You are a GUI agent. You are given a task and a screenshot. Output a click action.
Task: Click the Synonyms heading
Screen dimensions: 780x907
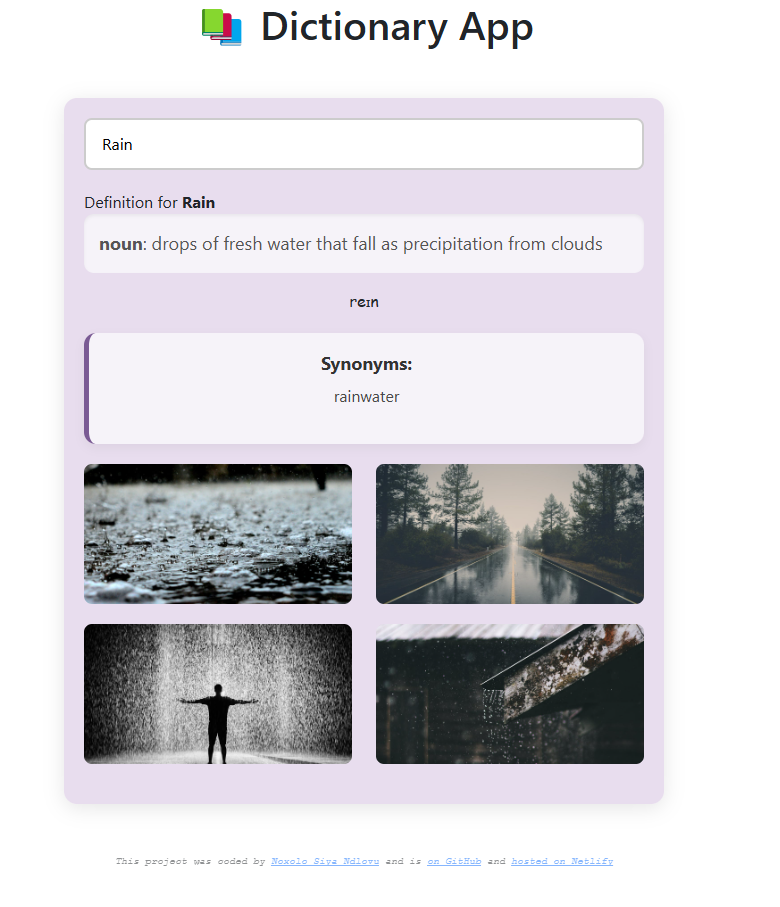(x=366, y=364)
